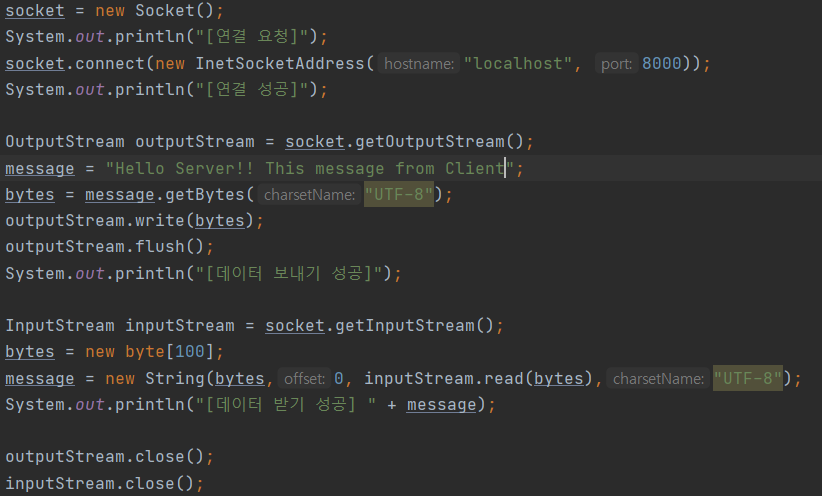
Task: Click charsetName: hint in new String line
Action: tap(658, 379)
